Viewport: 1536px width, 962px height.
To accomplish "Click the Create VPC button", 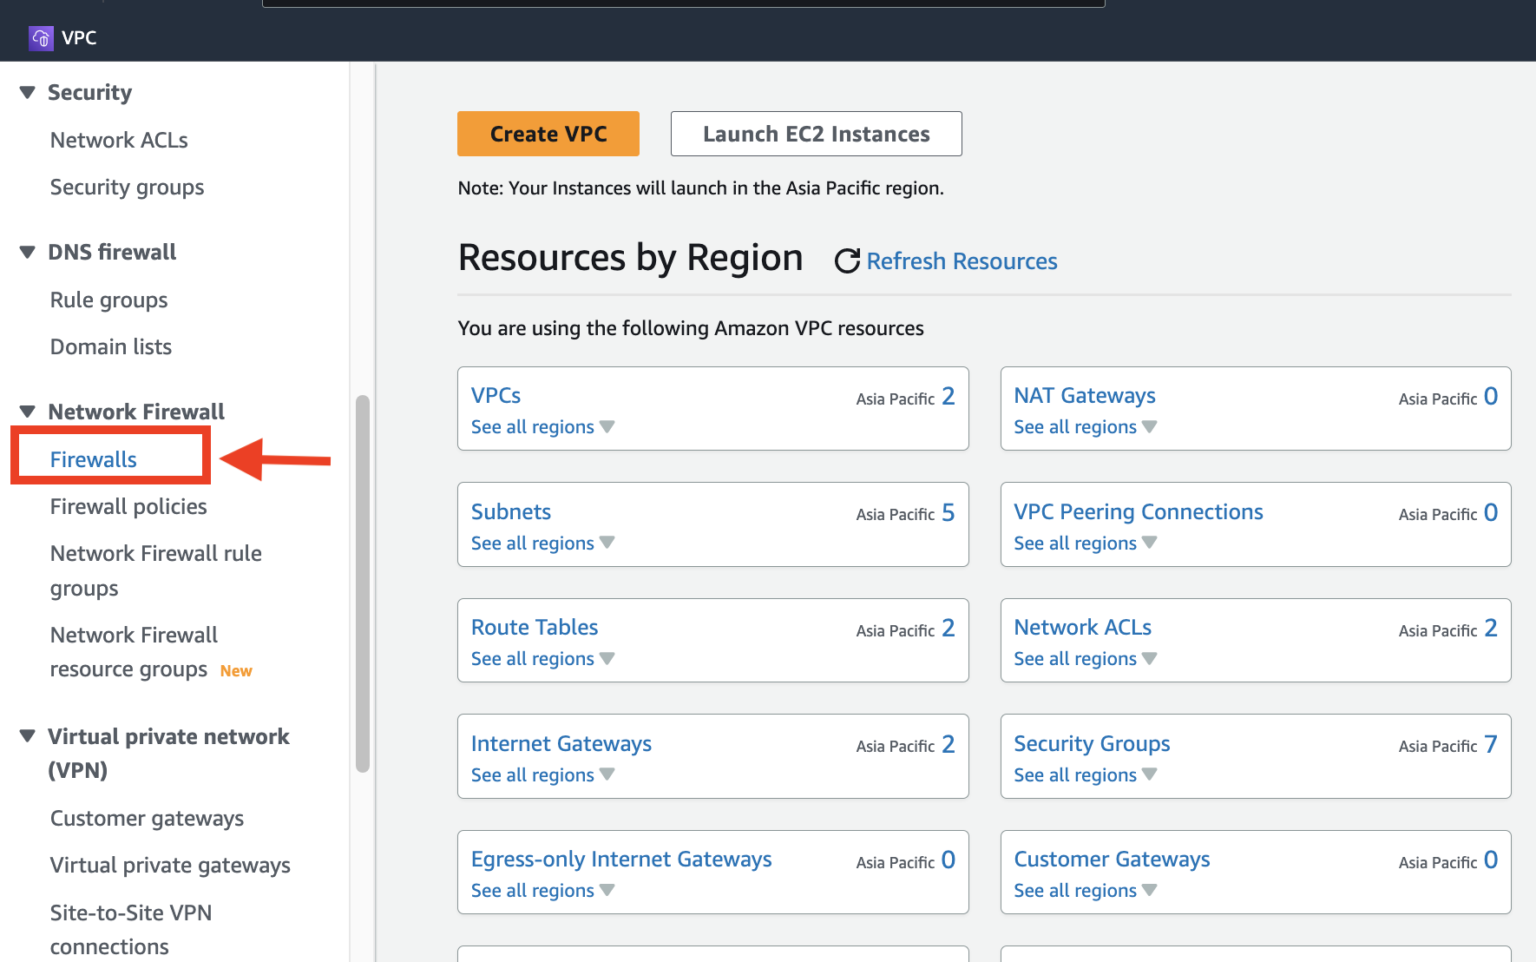I will (547, 133).
